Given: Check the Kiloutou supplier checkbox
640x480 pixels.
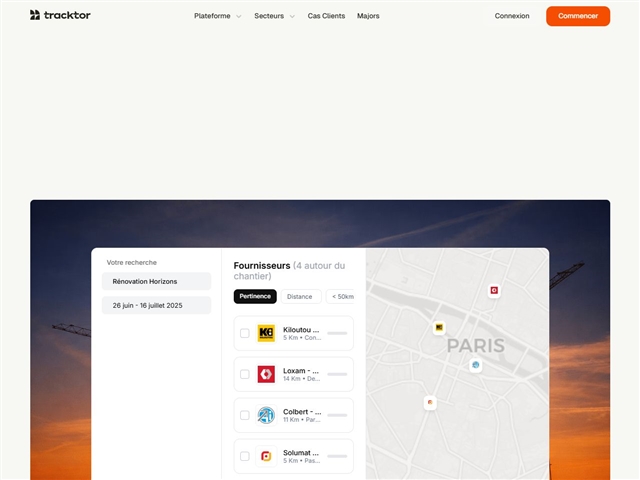Looking at the screenshot, I should tap(245, 333).
